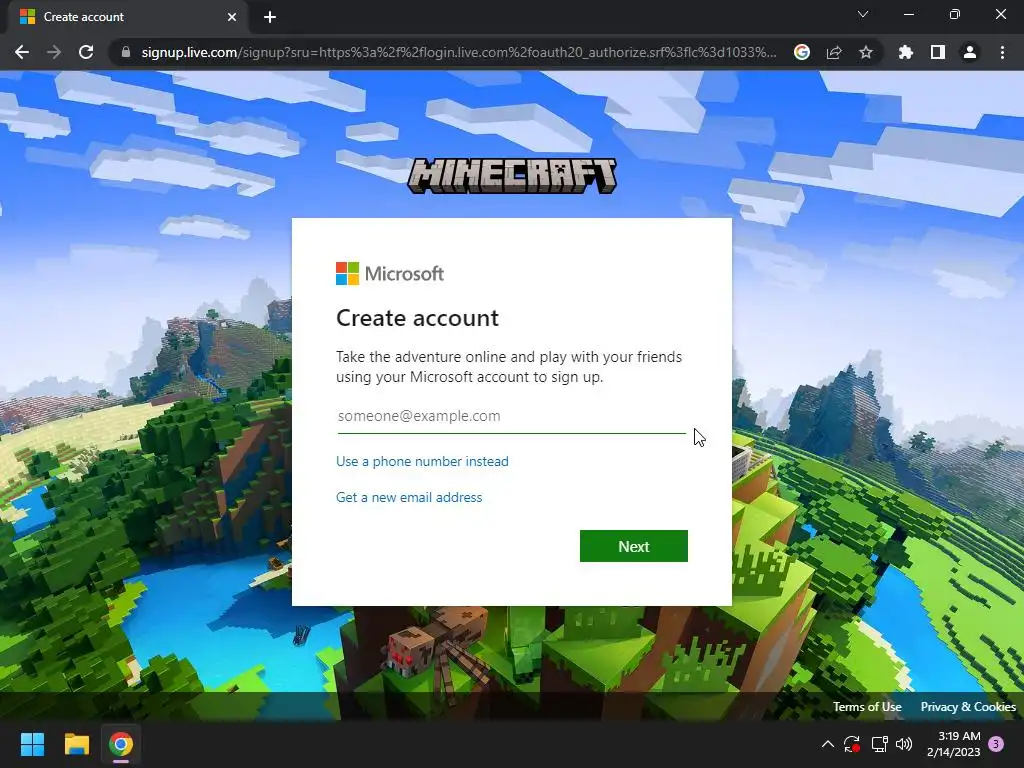Click the Minecraft logo above the form
The height and width of the screenshot is (768, 1024).
[x=511, y=176]
